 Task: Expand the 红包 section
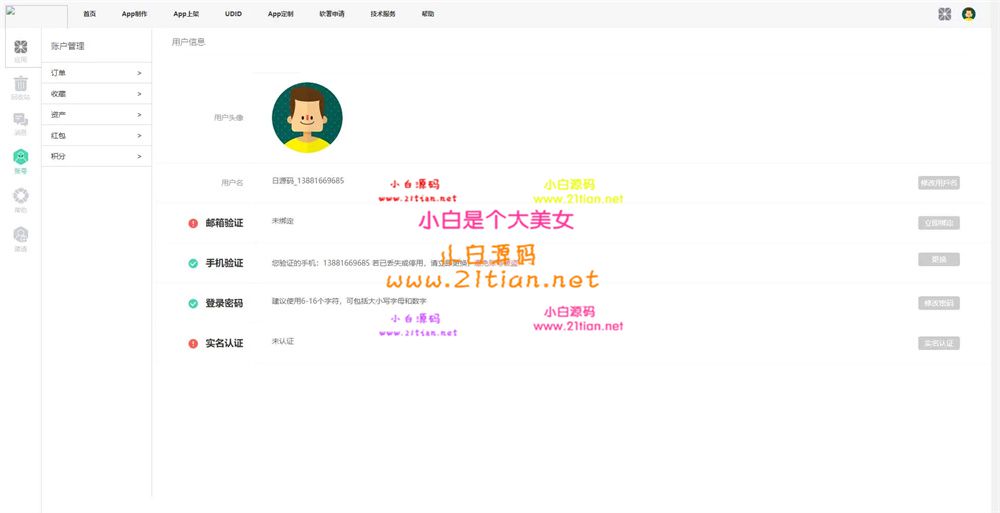[x=96, y=135]
